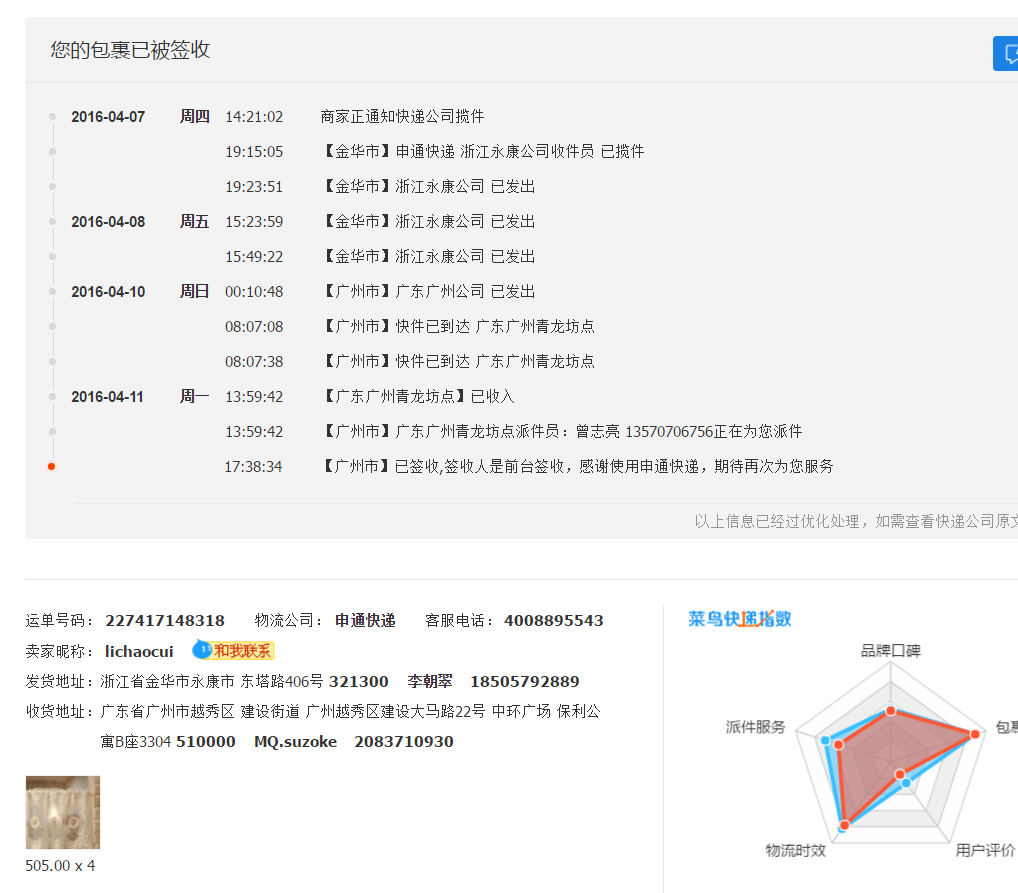Click the header 您的包裹已被签收
This screenshot has width=1018, height=893.
pyautogui.click(x=130, y=50)
